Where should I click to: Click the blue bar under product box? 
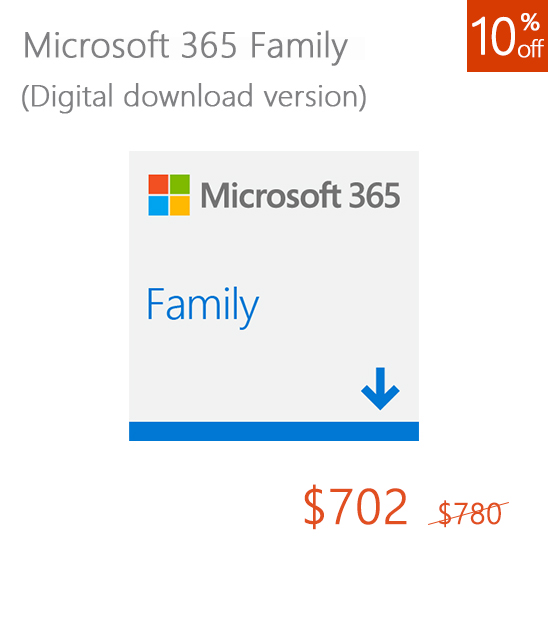pyautogui.click(x=274, y=431)
